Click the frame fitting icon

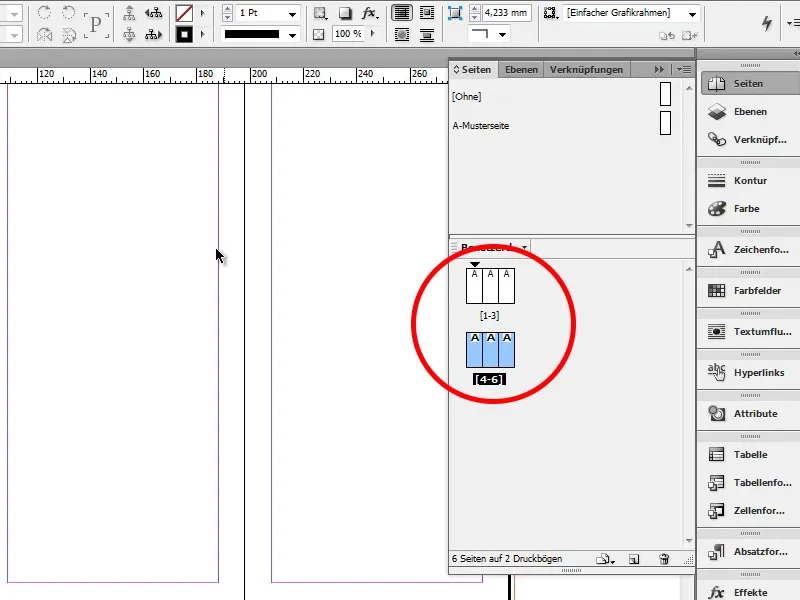point(455,13)
